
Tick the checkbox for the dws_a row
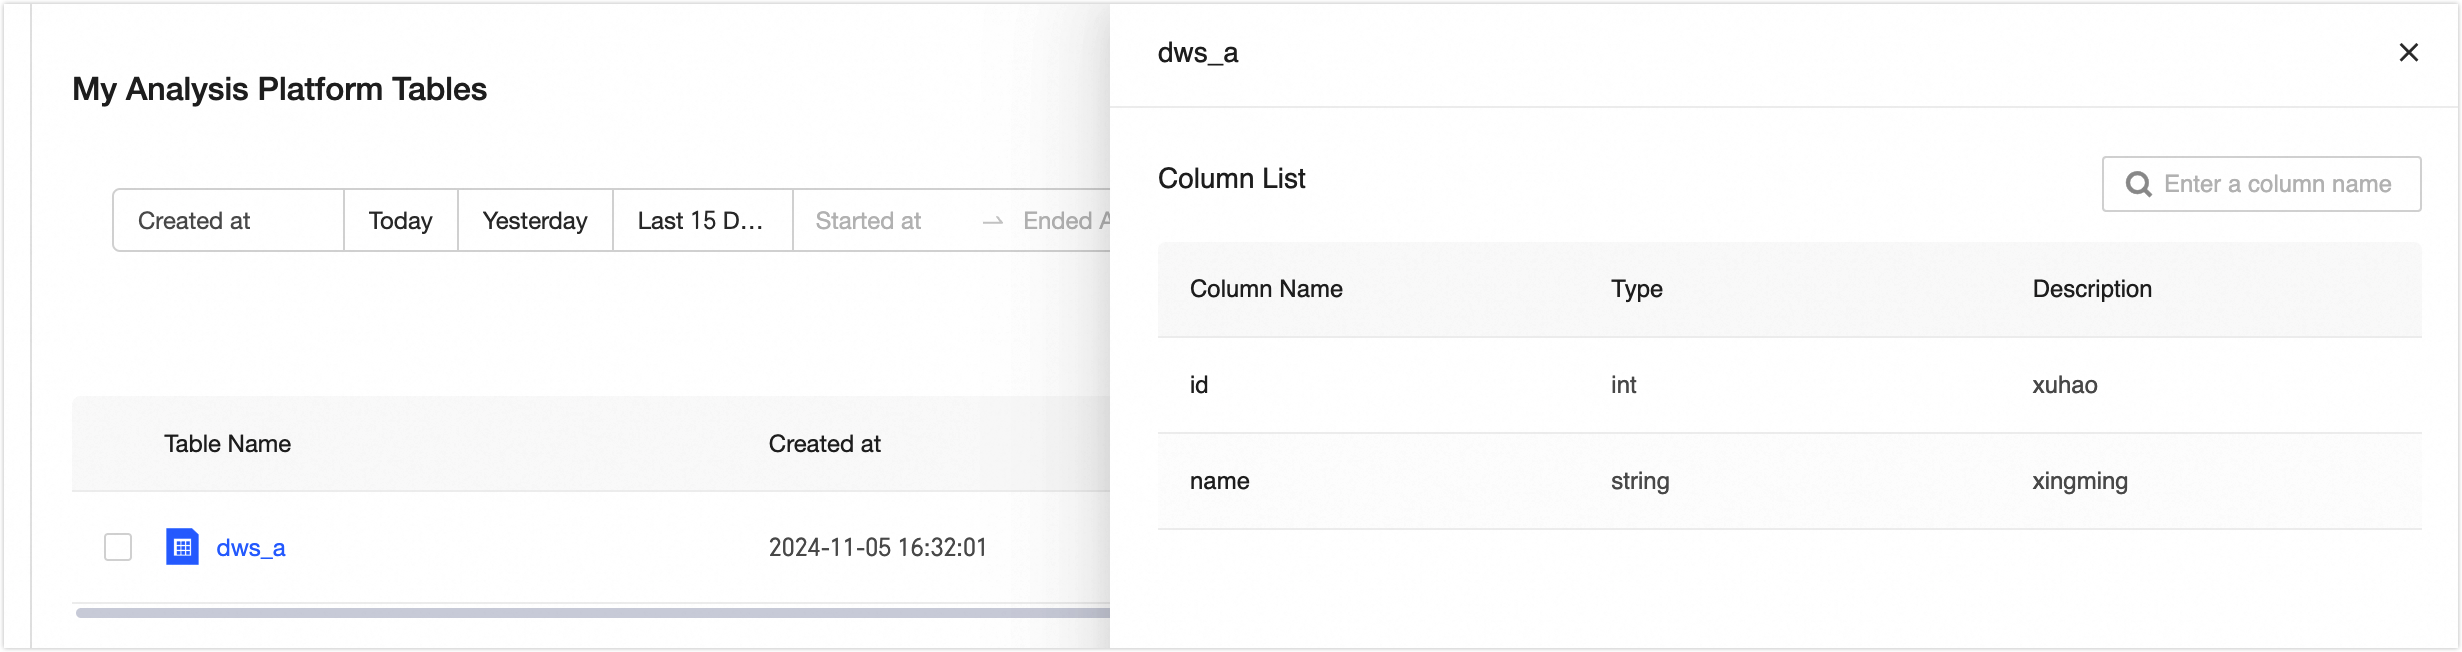pyautogui.click(x=118, y=547)
